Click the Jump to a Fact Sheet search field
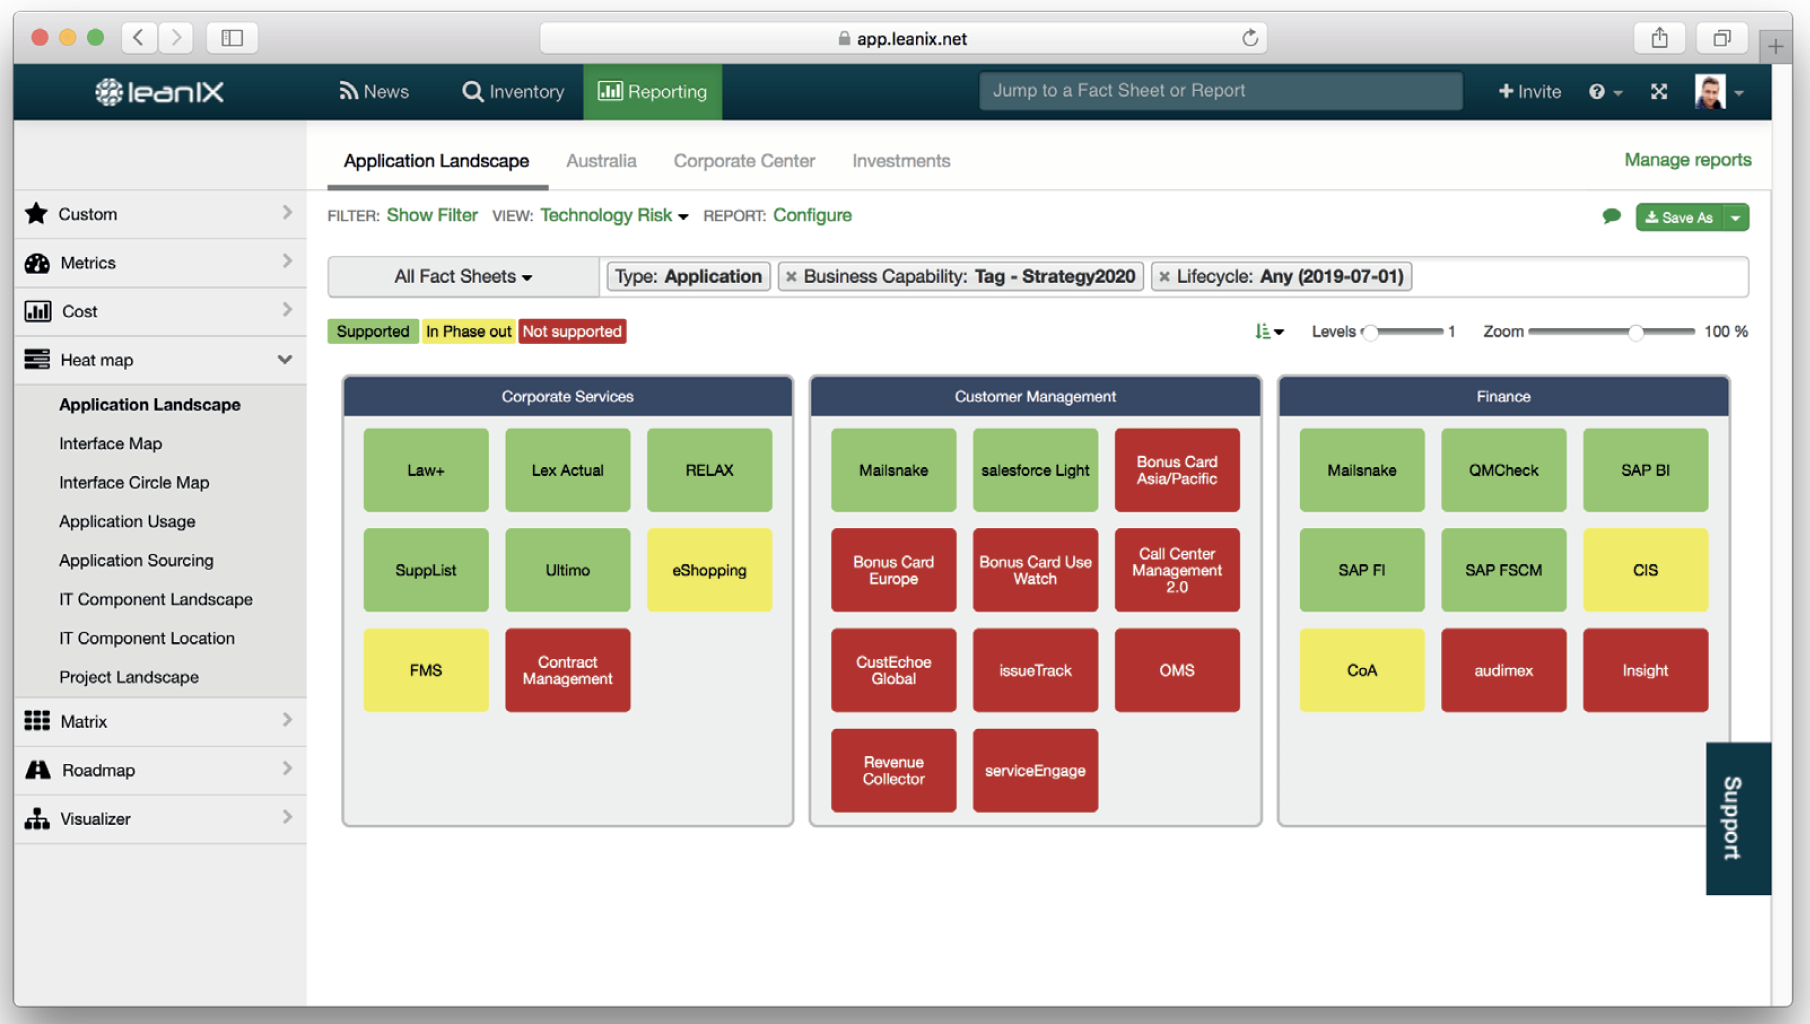 (1219, 90)
